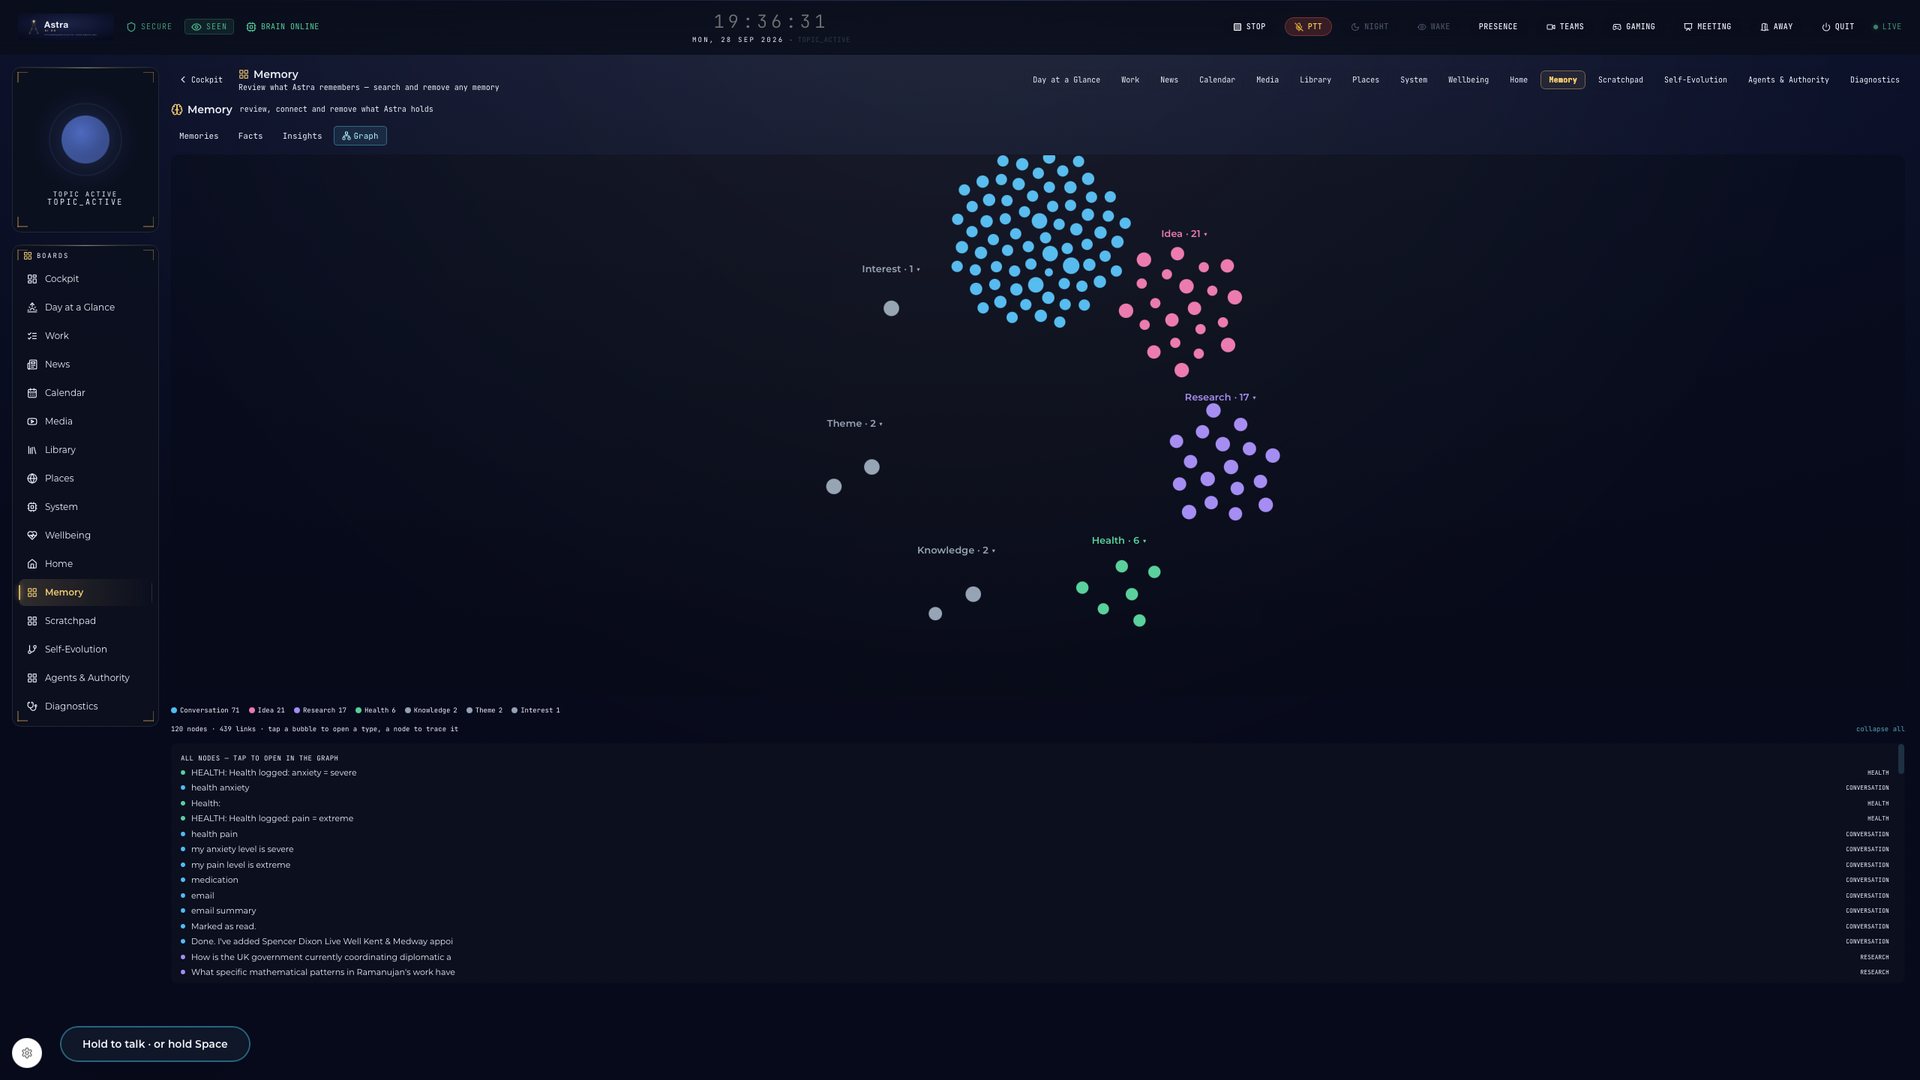This screenshot has height=1080, width=1920.
Task: Click the STOP button
Action: click(x=1249, y=27)
